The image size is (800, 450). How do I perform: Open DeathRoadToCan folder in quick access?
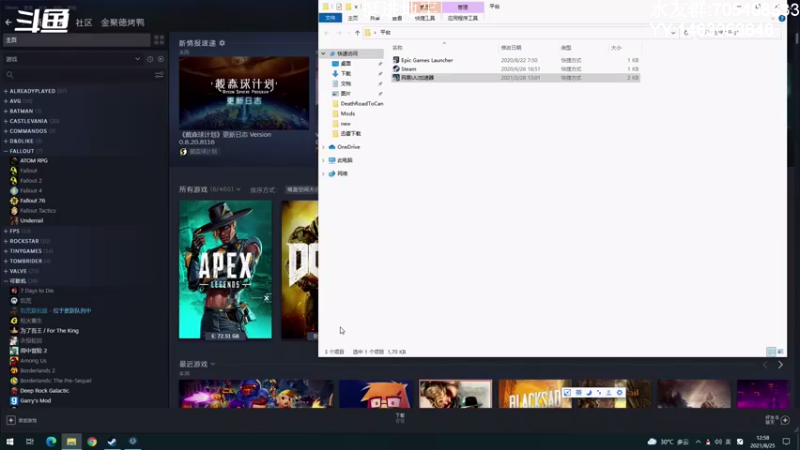362,104
